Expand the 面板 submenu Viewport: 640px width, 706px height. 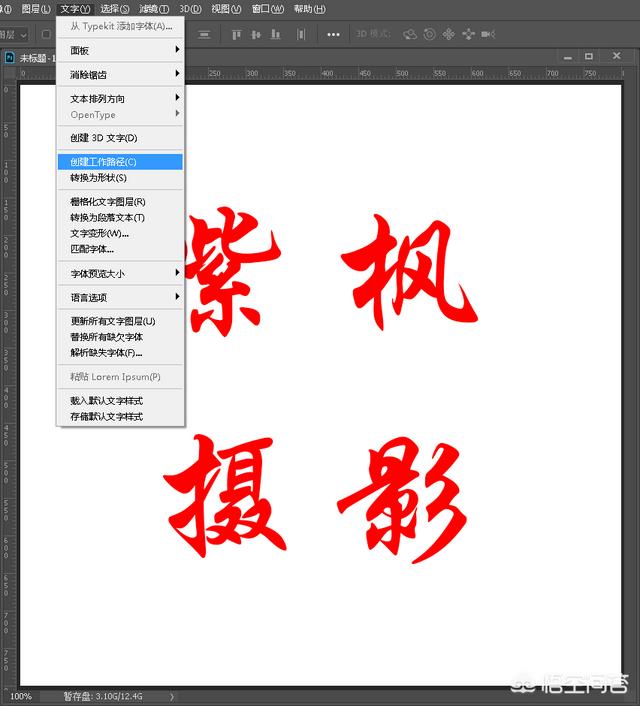click(x=120, y=50)
